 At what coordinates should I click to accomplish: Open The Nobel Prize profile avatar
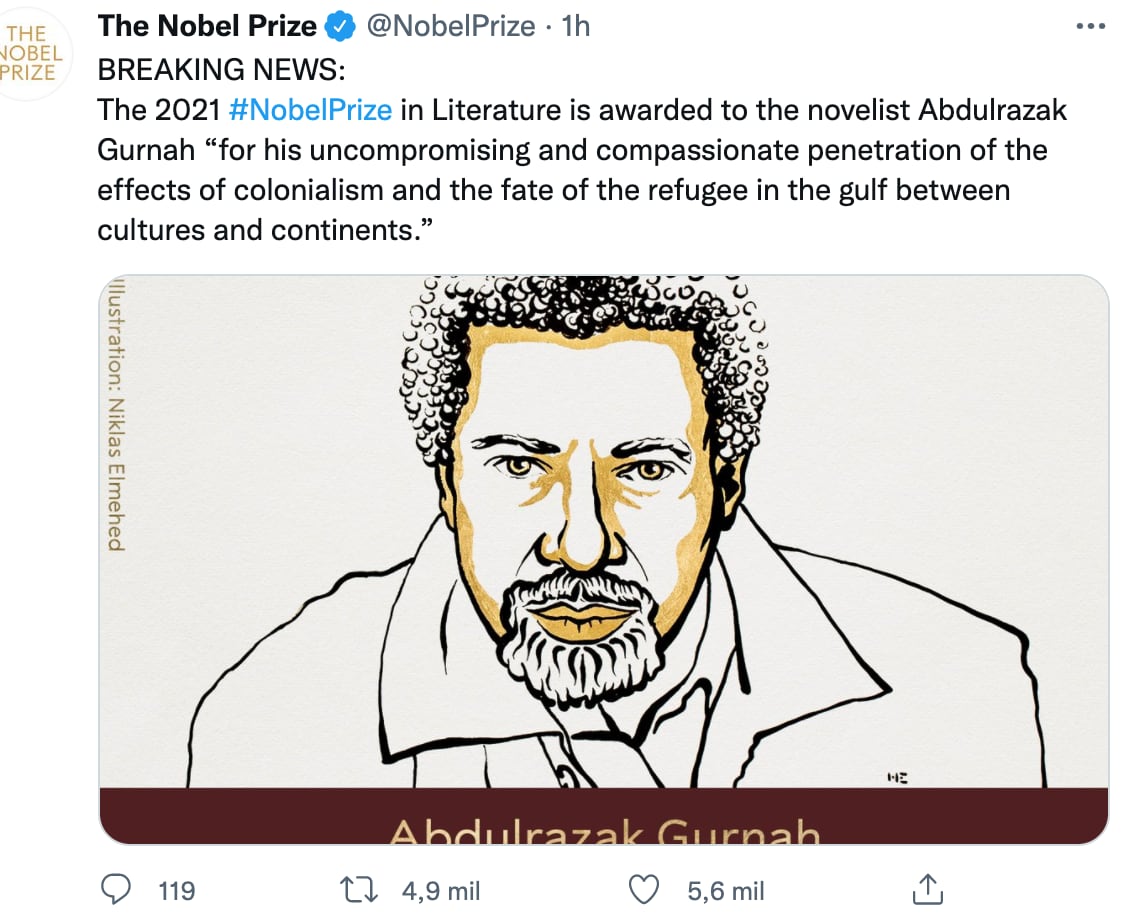pyautogui.click(x=28, y=53)
